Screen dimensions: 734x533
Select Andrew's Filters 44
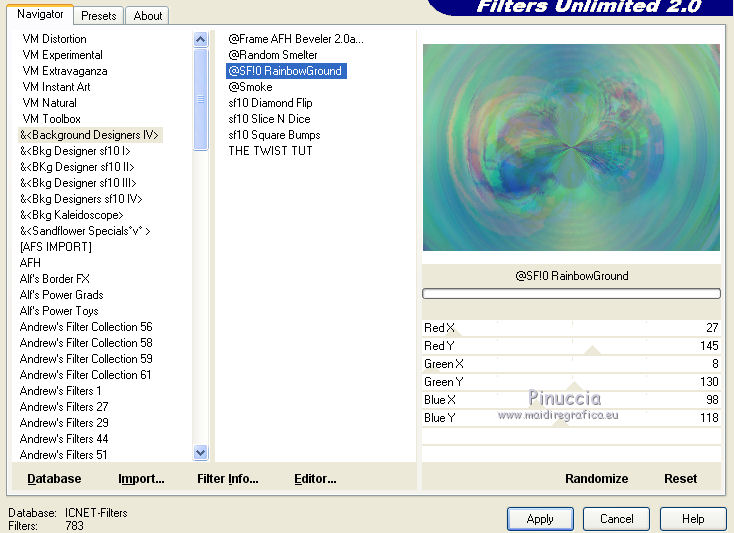click(64, 439)
